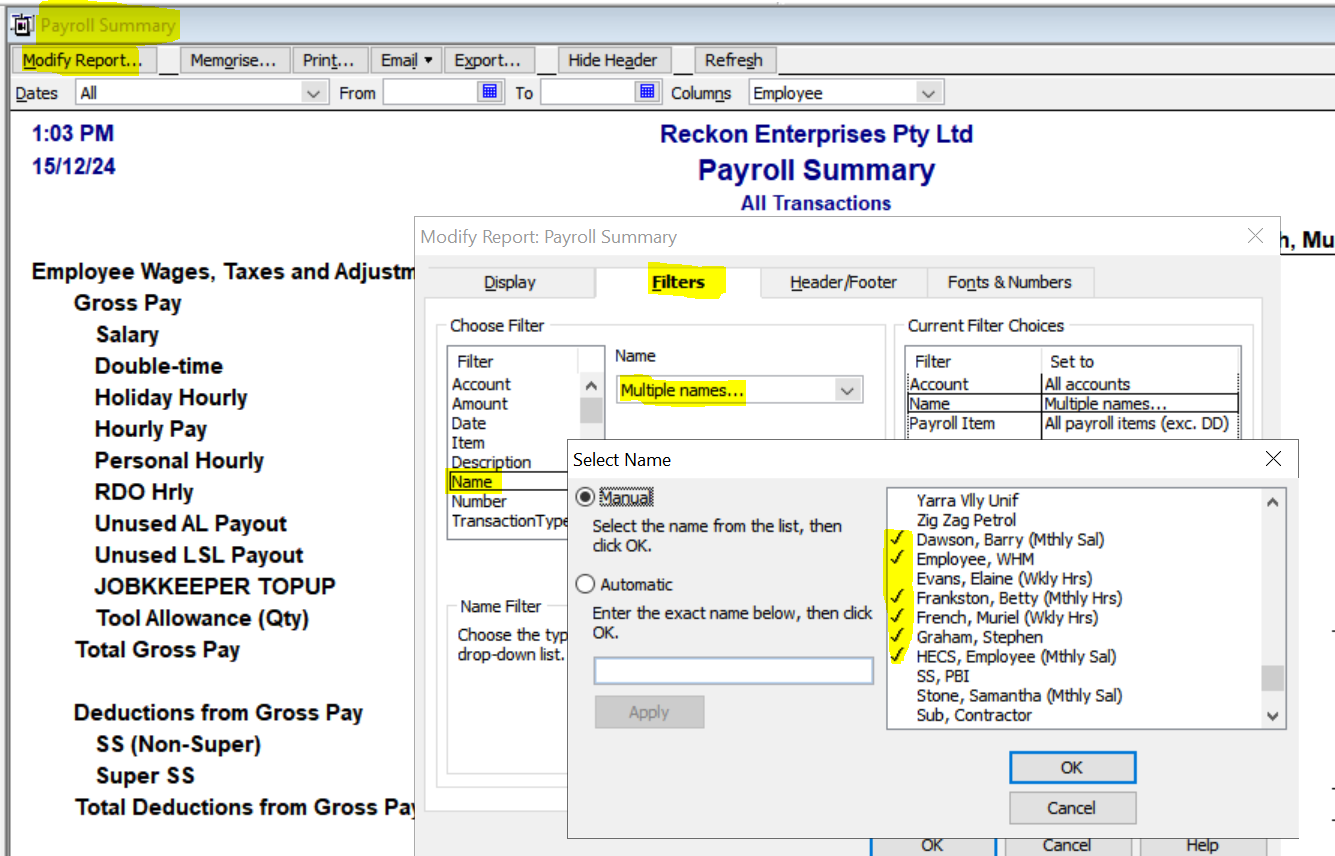Click the Export button
Screen dimensions: 1335x856
pos(488,60)
